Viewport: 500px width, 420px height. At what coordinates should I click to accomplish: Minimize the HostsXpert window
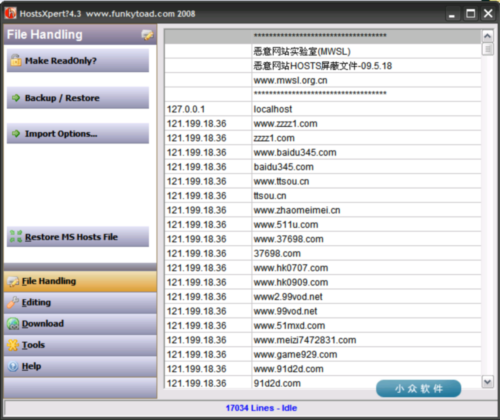coord(452,14)
